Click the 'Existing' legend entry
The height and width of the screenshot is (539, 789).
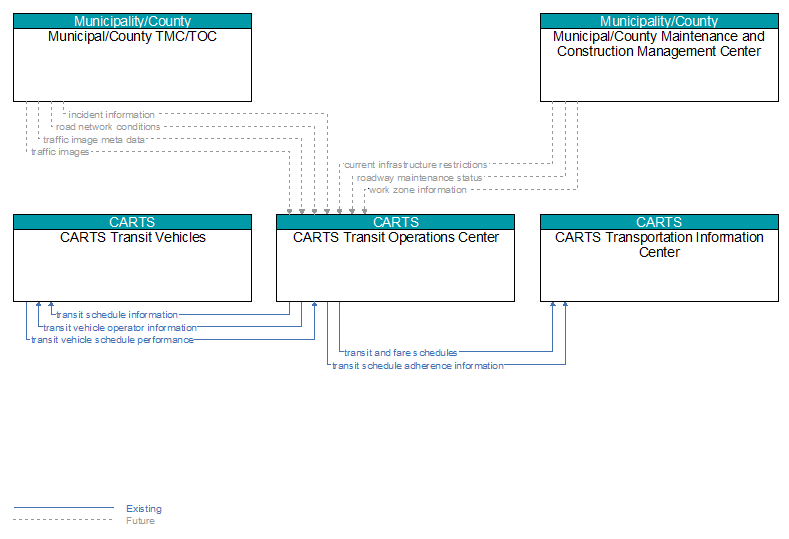(x=144, y=508)
